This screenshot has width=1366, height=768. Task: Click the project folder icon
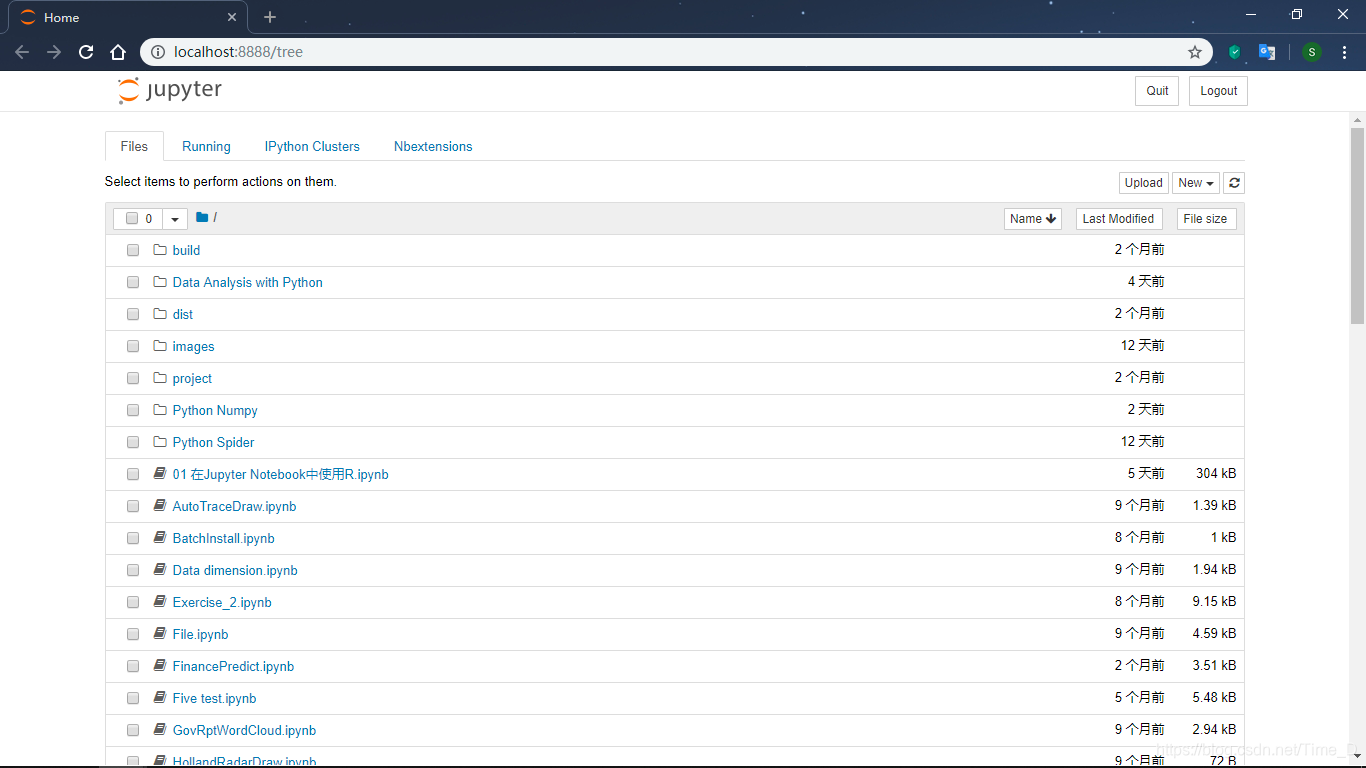tap(160, 378)
